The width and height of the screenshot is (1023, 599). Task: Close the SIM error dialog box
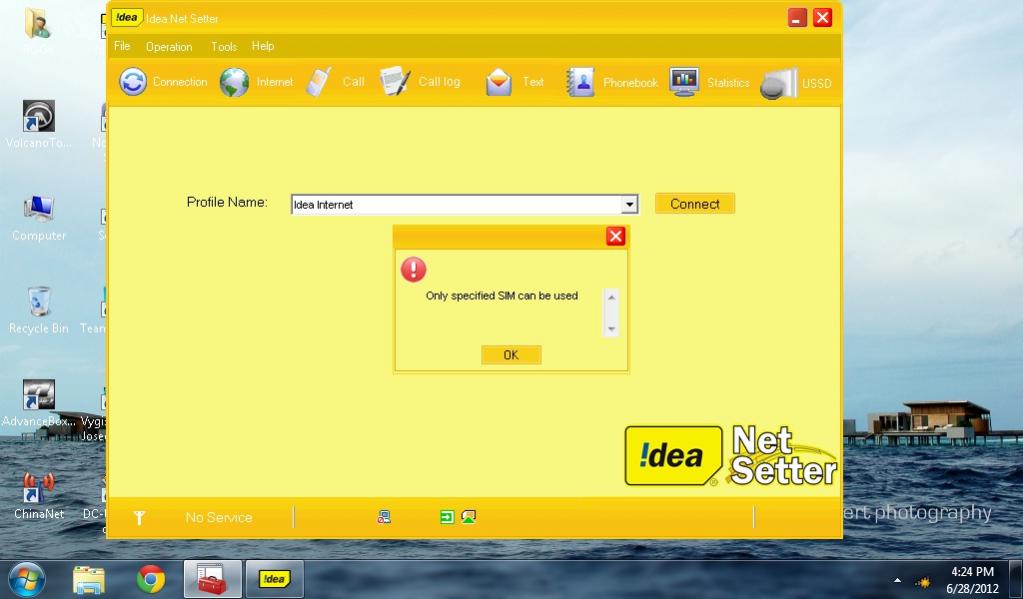[616, 236]
